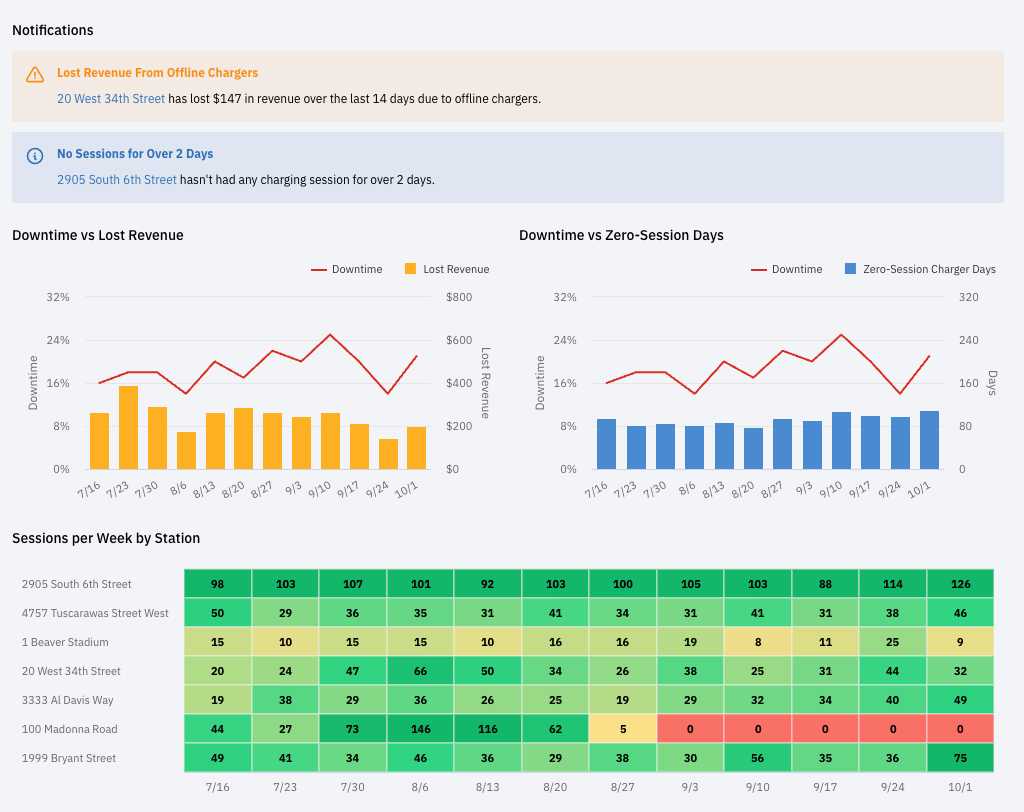This screenshot has width=1024, height=812.
Task: Open the 2905 South 6th Street link
Action: click(117, 180)
